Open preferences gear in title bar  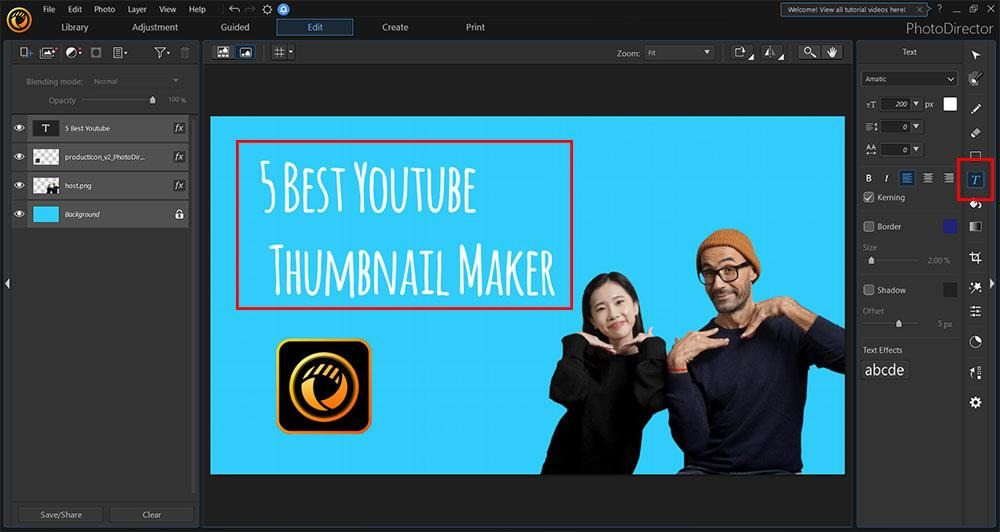point(267,10)
